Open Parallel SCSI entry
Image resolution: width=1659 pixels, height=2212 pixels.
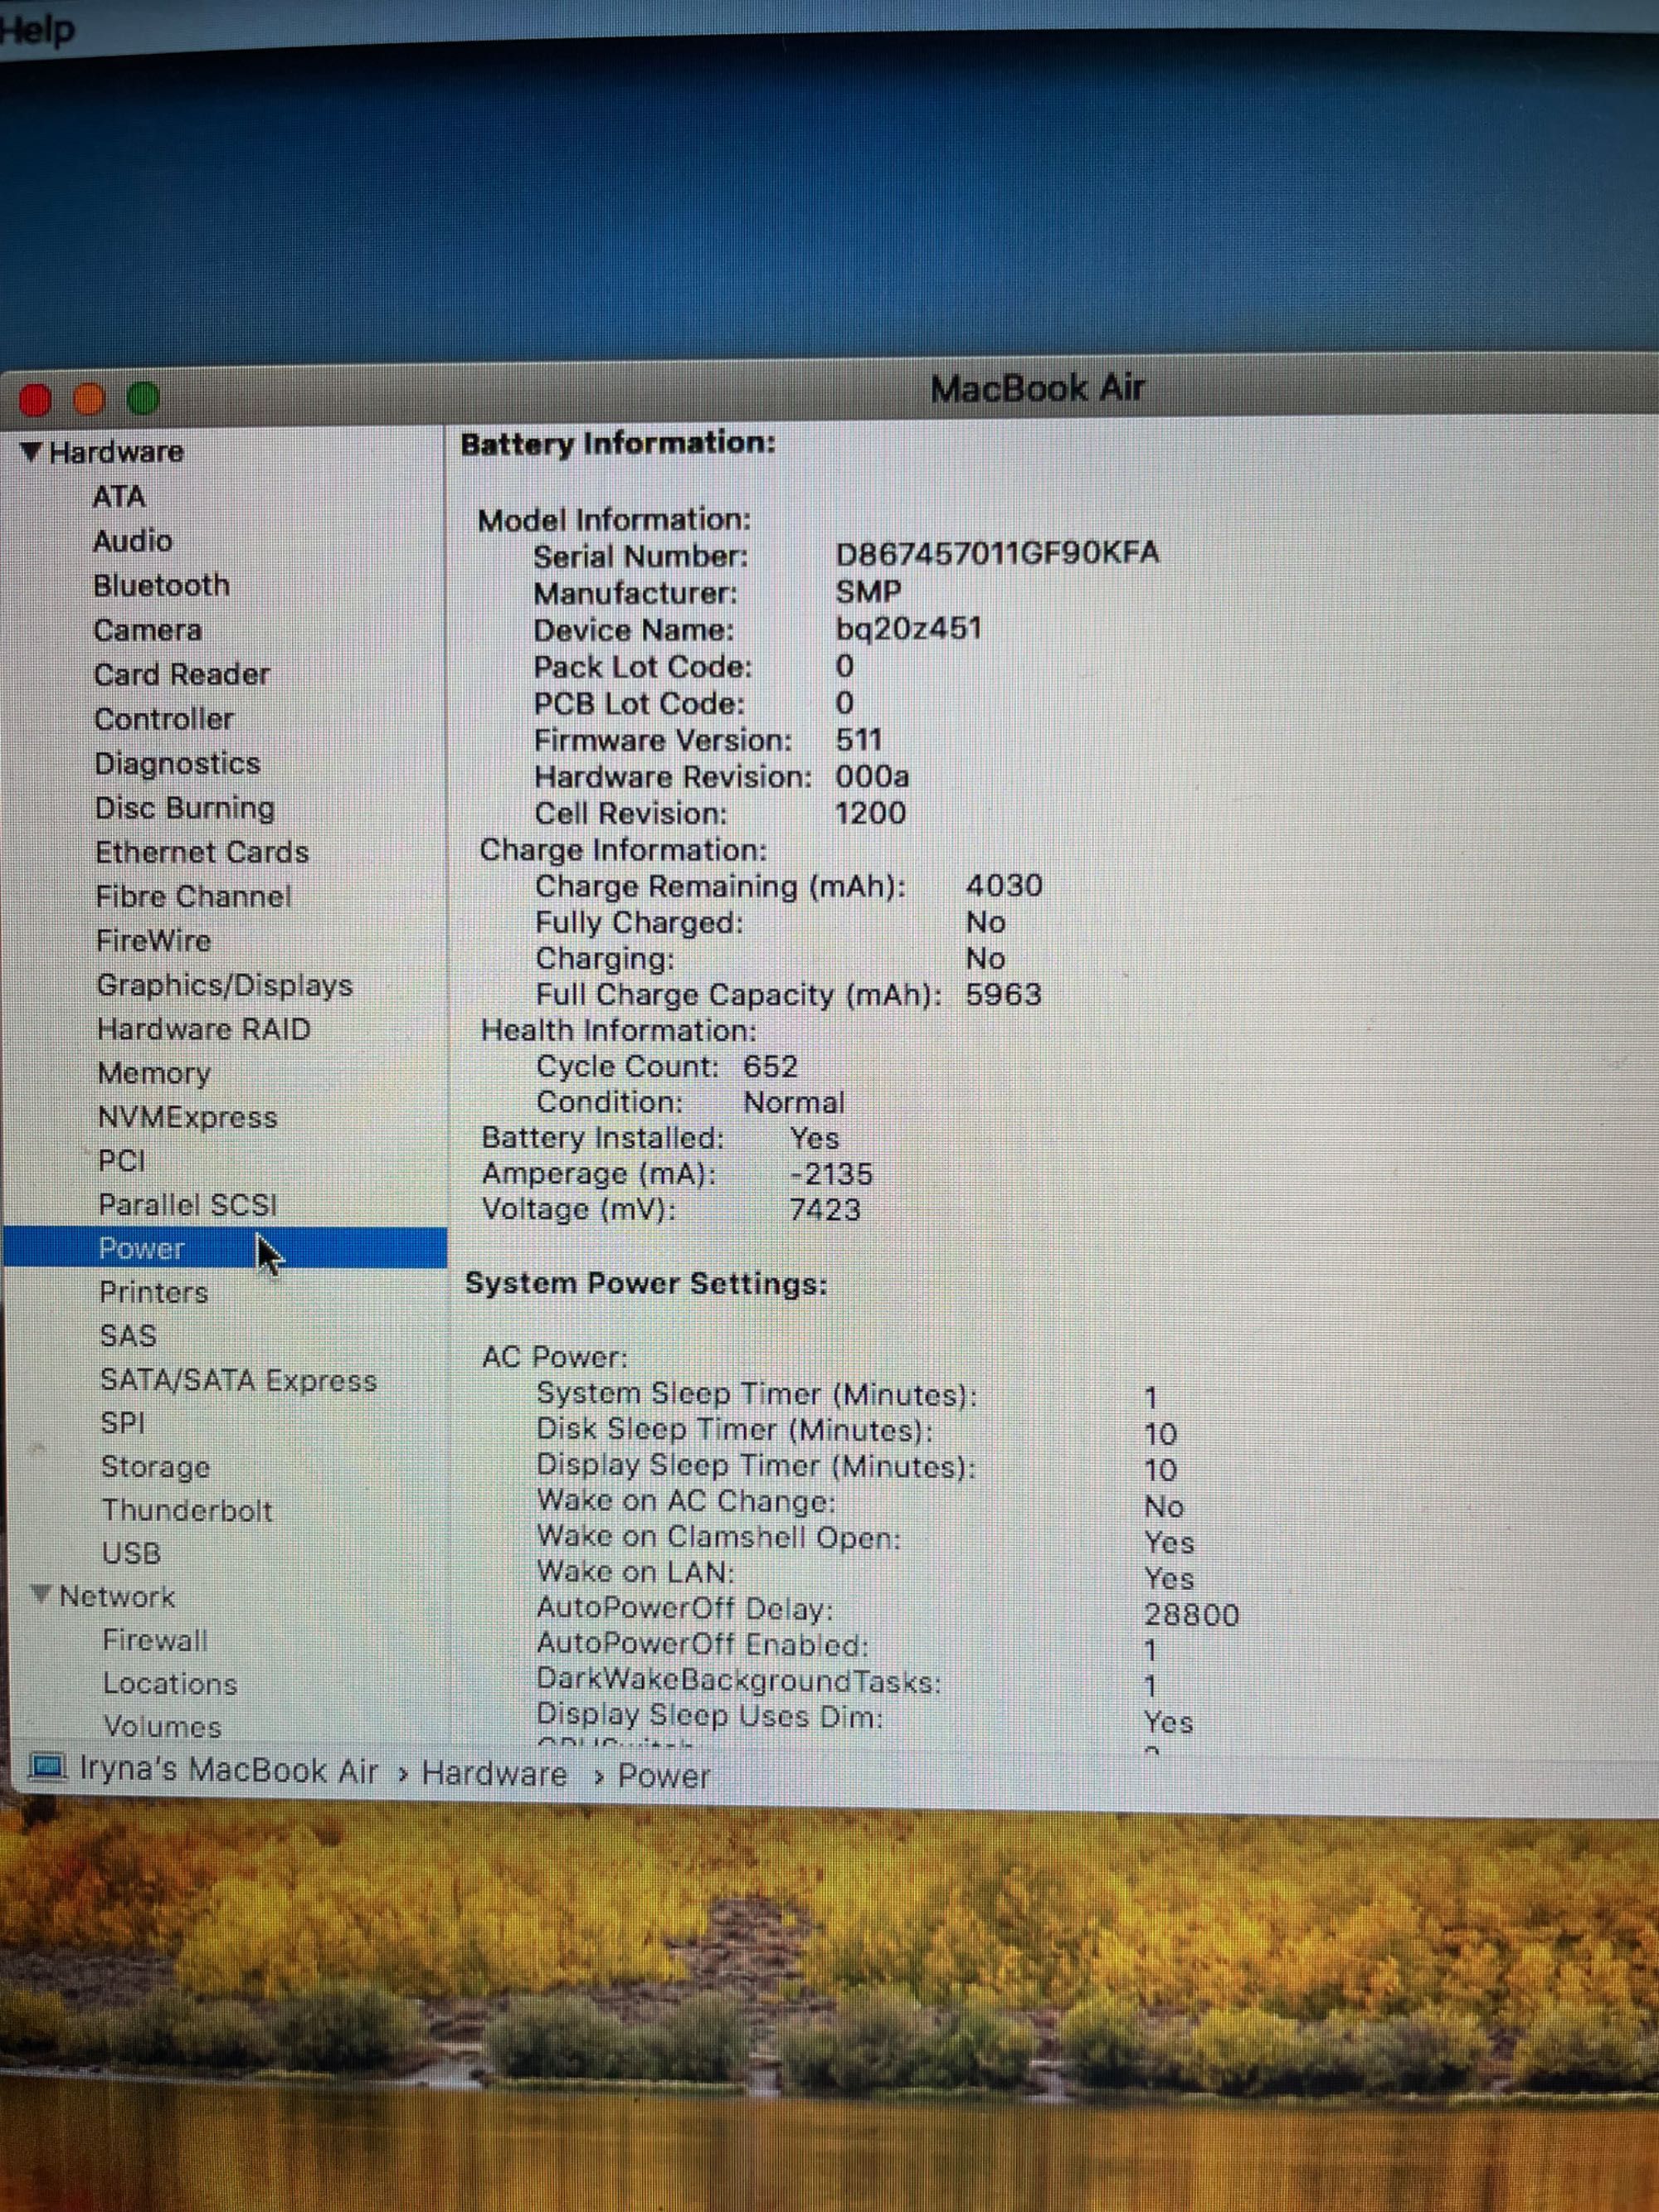[x=187, y=1205]
